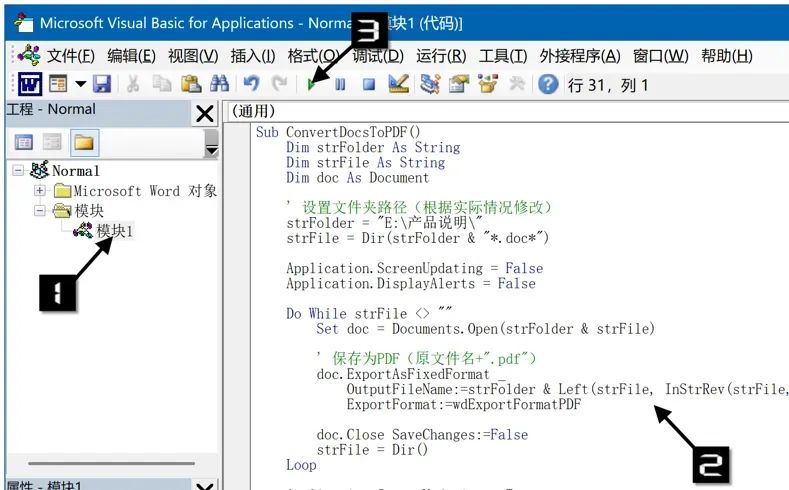Click the Paste clipboard icon
The width and height of the screenshot is (789, 490).
(x=191, y=84)
